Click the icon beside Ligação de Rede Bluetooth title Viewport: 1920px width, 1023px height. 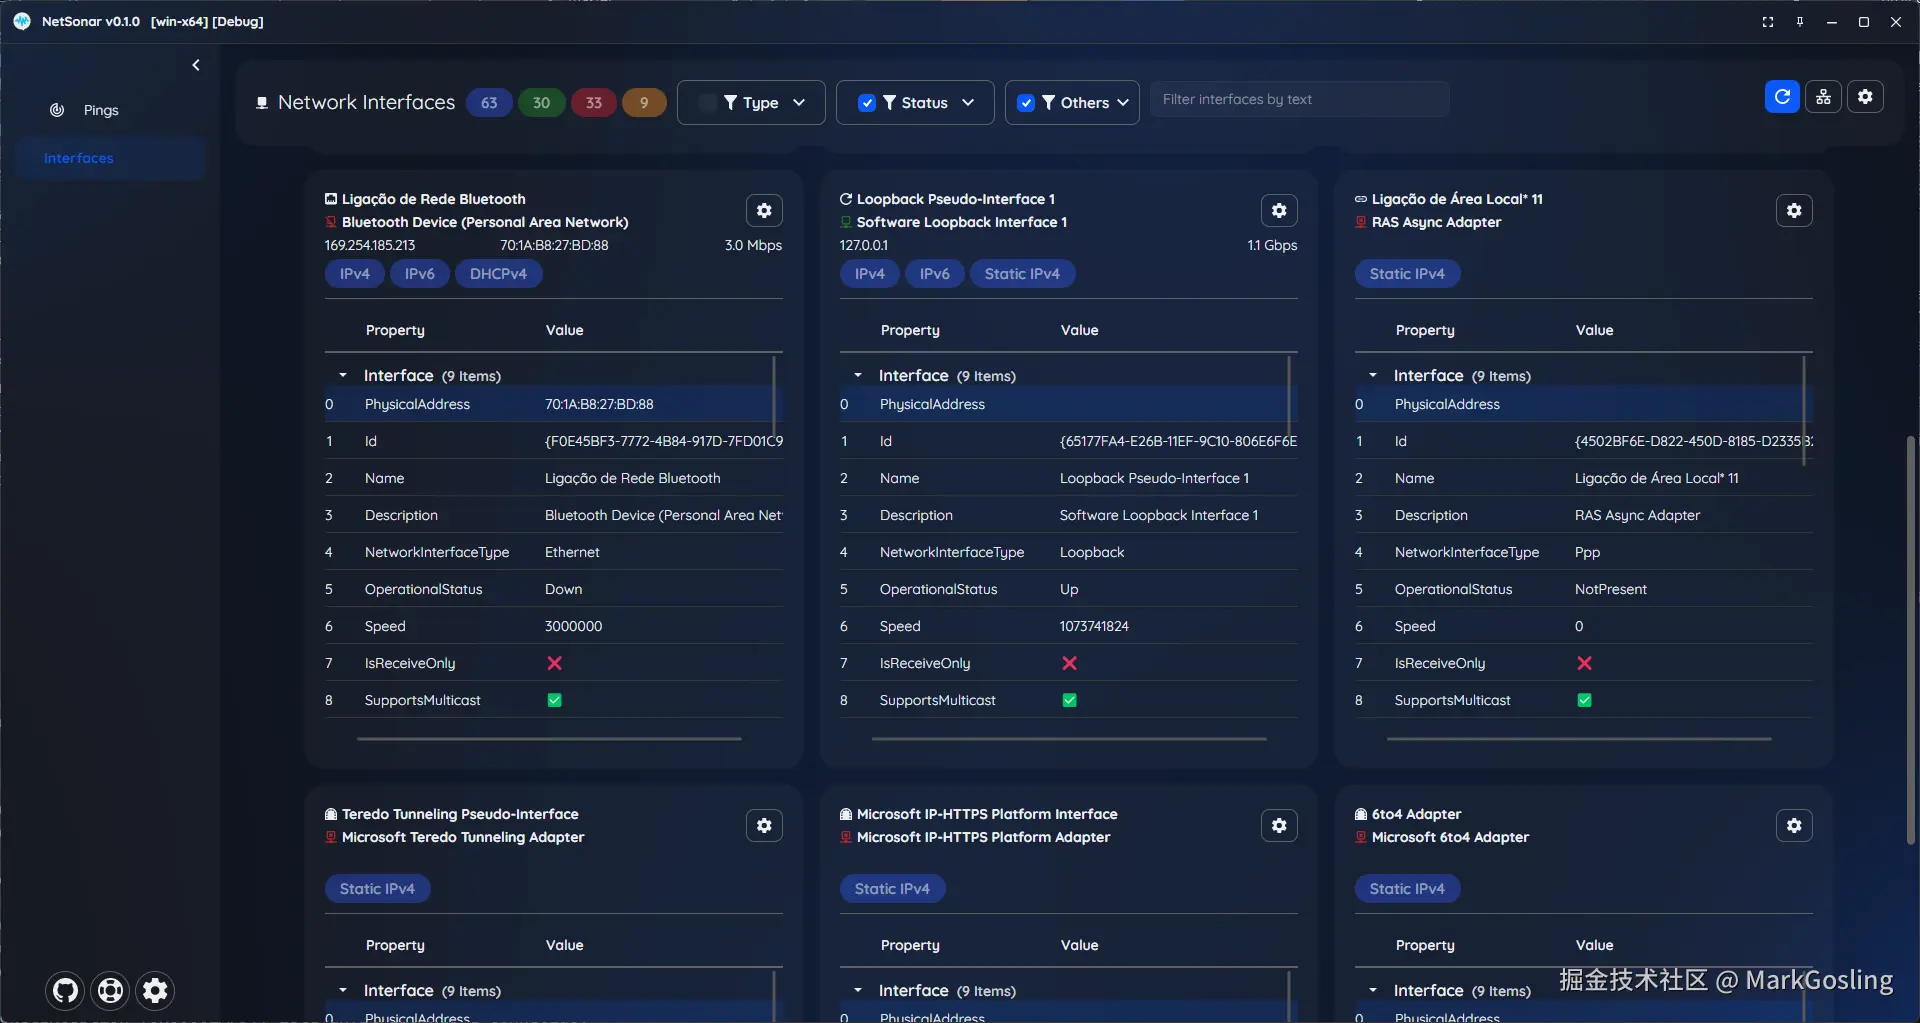(x=331, y=199)
